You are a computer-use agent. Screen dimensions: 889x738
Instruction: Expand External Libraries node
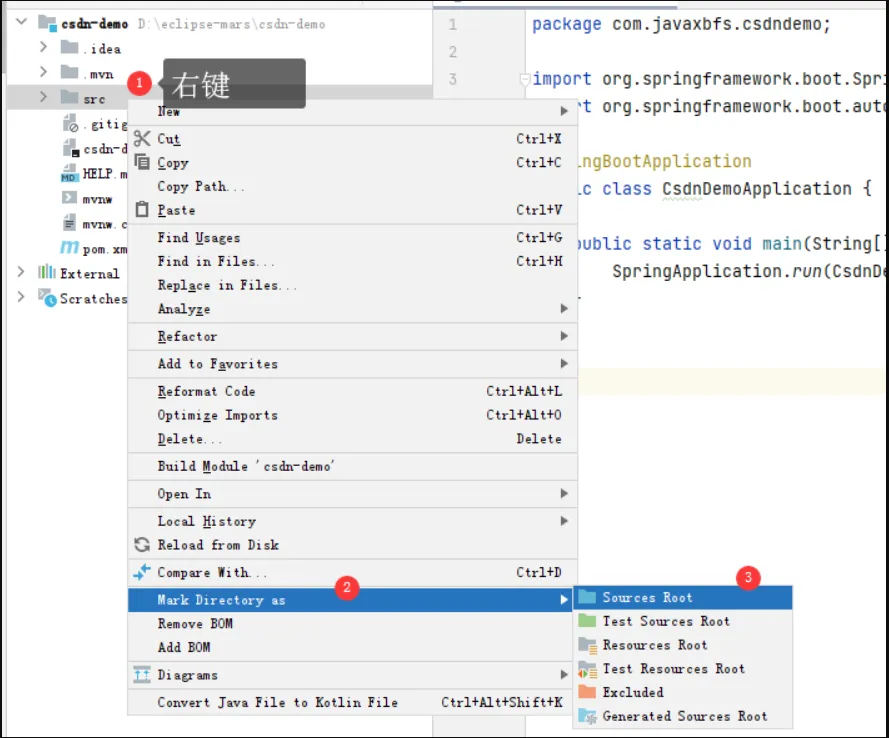tap(21, 272)
